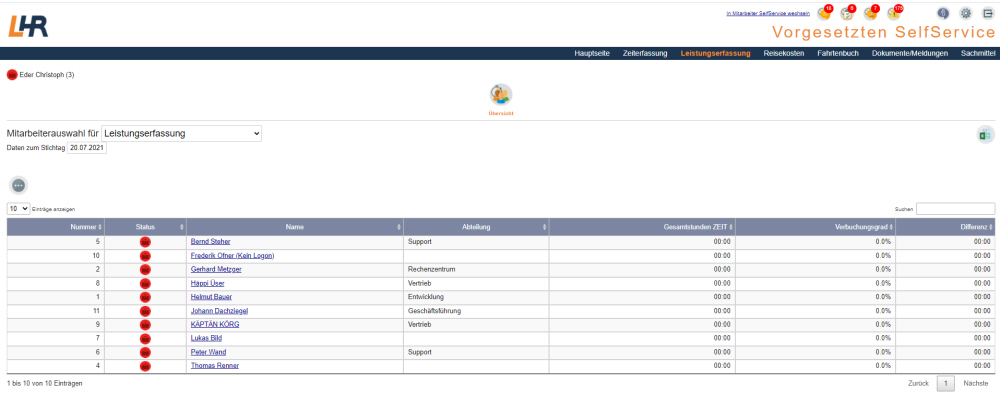This screenshot has height=394, width=1000.
Task: Click status icon in Johann Dachziegel row
Action: [x=145, y=311]
